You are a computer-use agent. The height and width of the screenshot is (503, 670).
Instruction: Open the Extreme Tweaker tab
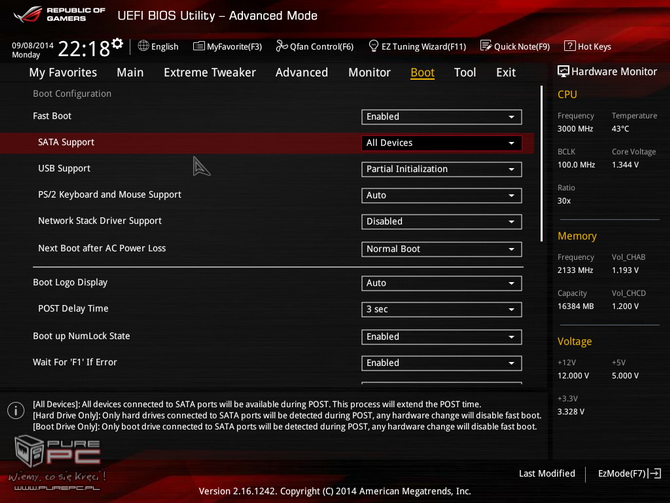point(209,72)
